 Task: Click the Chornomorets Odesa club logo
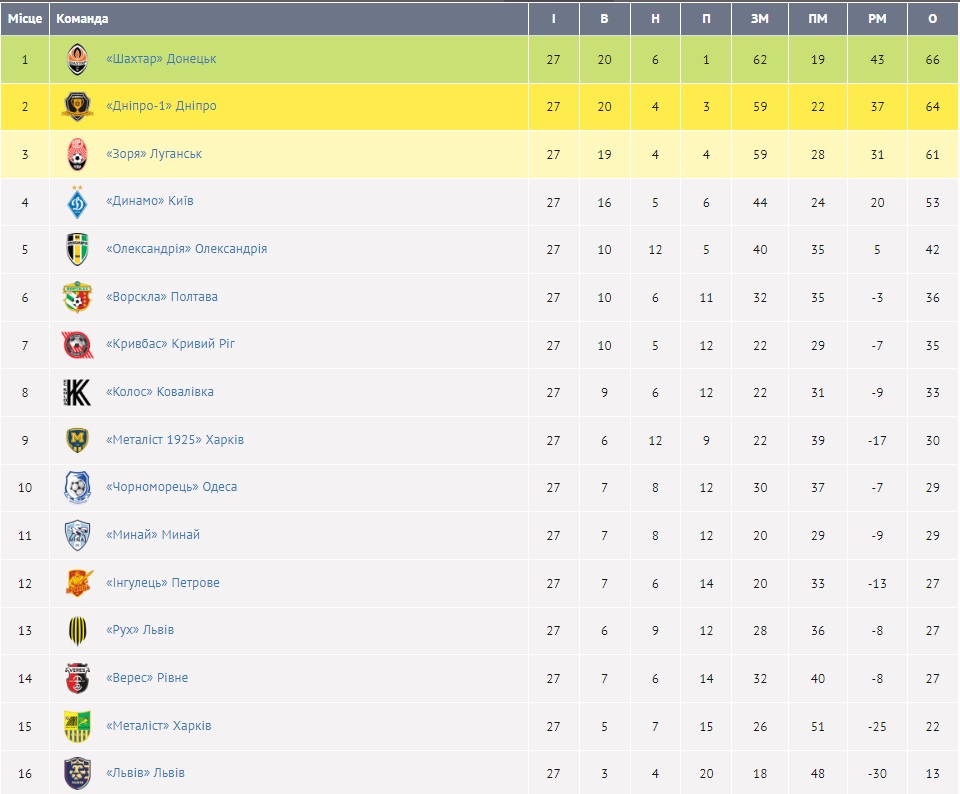(77, 488)
